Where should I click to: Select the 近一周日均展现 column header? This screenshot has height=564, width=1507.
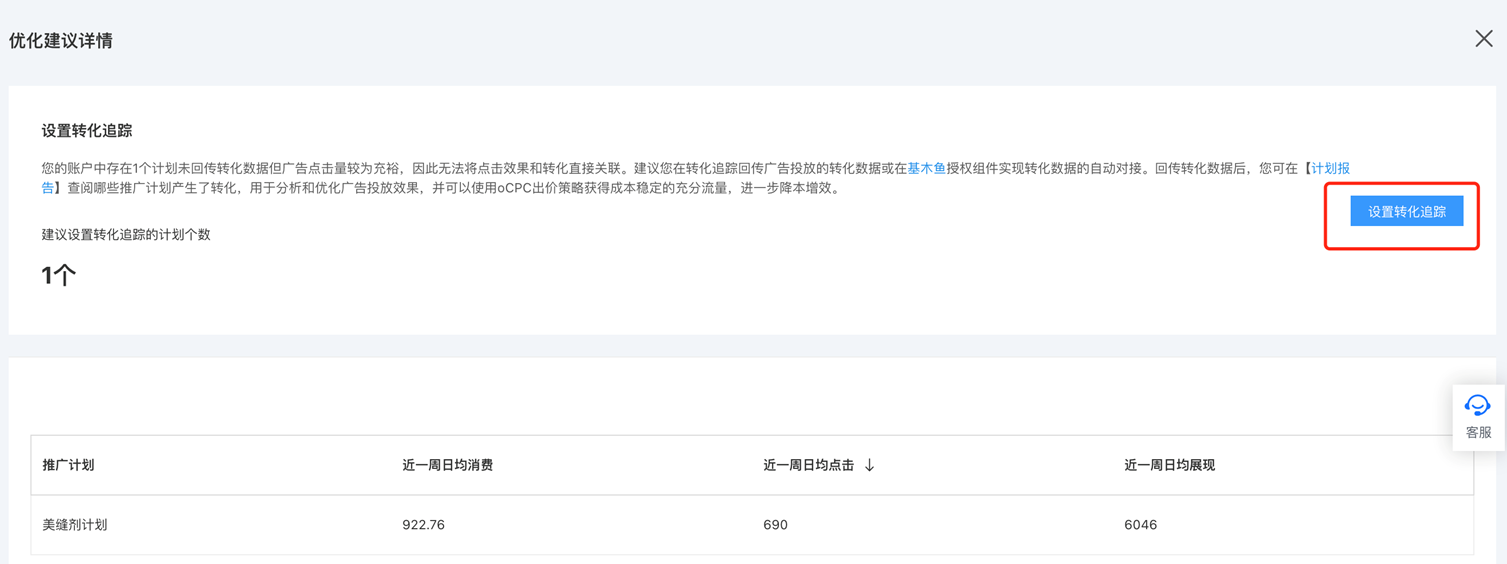[x=1169, y=465]
